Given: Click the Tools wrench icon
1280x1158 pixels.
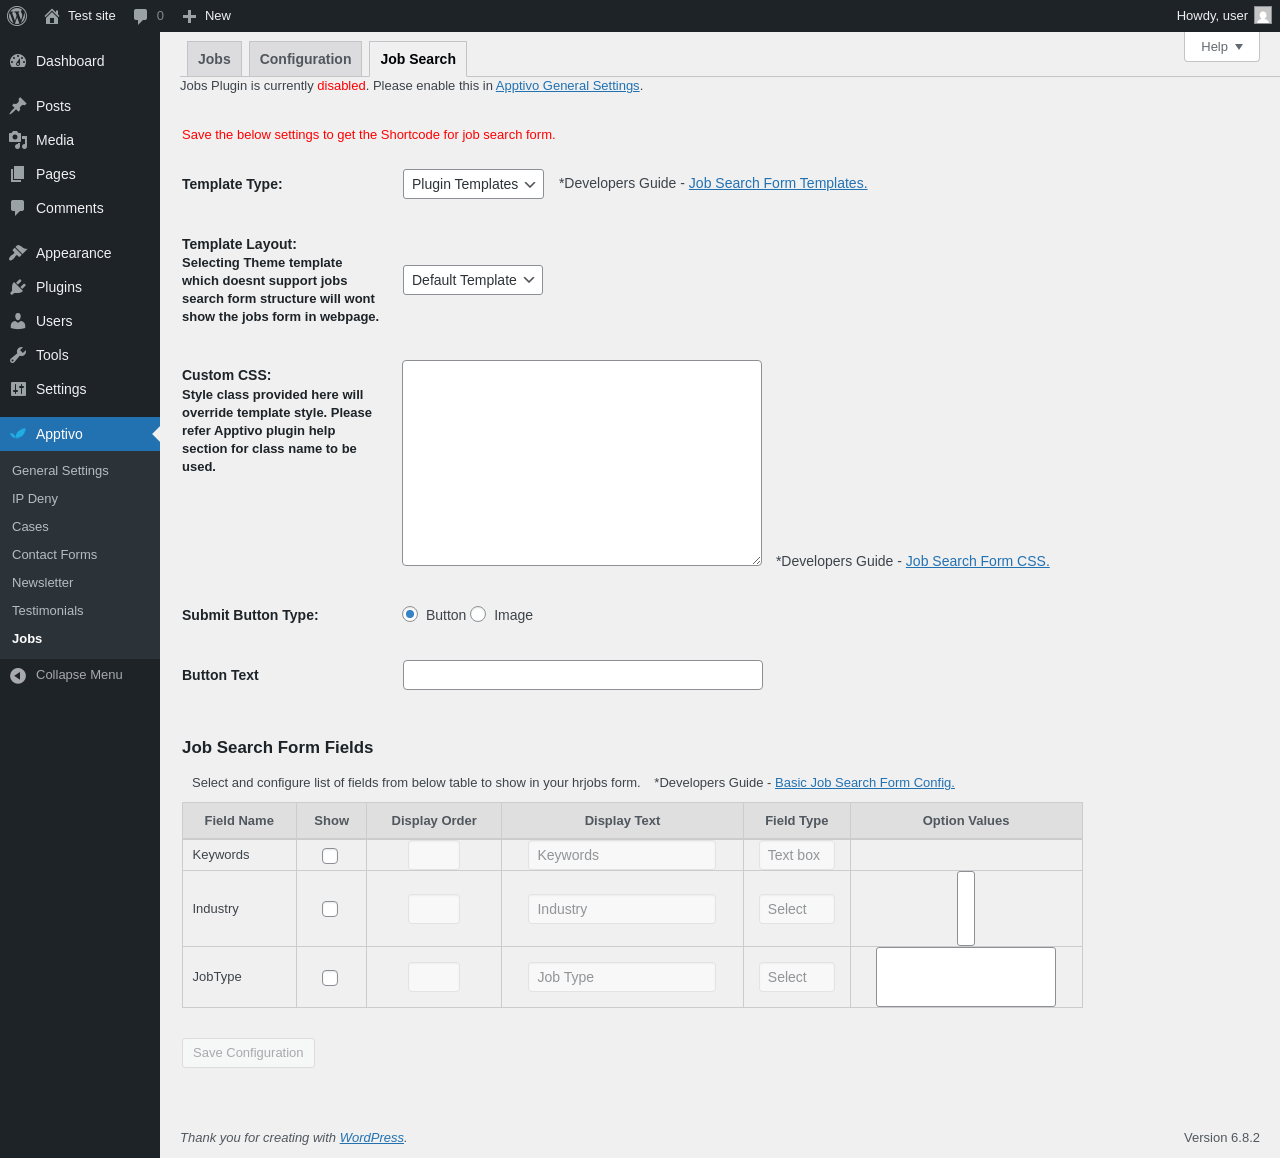Looking at the screenshot, I should coord(18,355).
